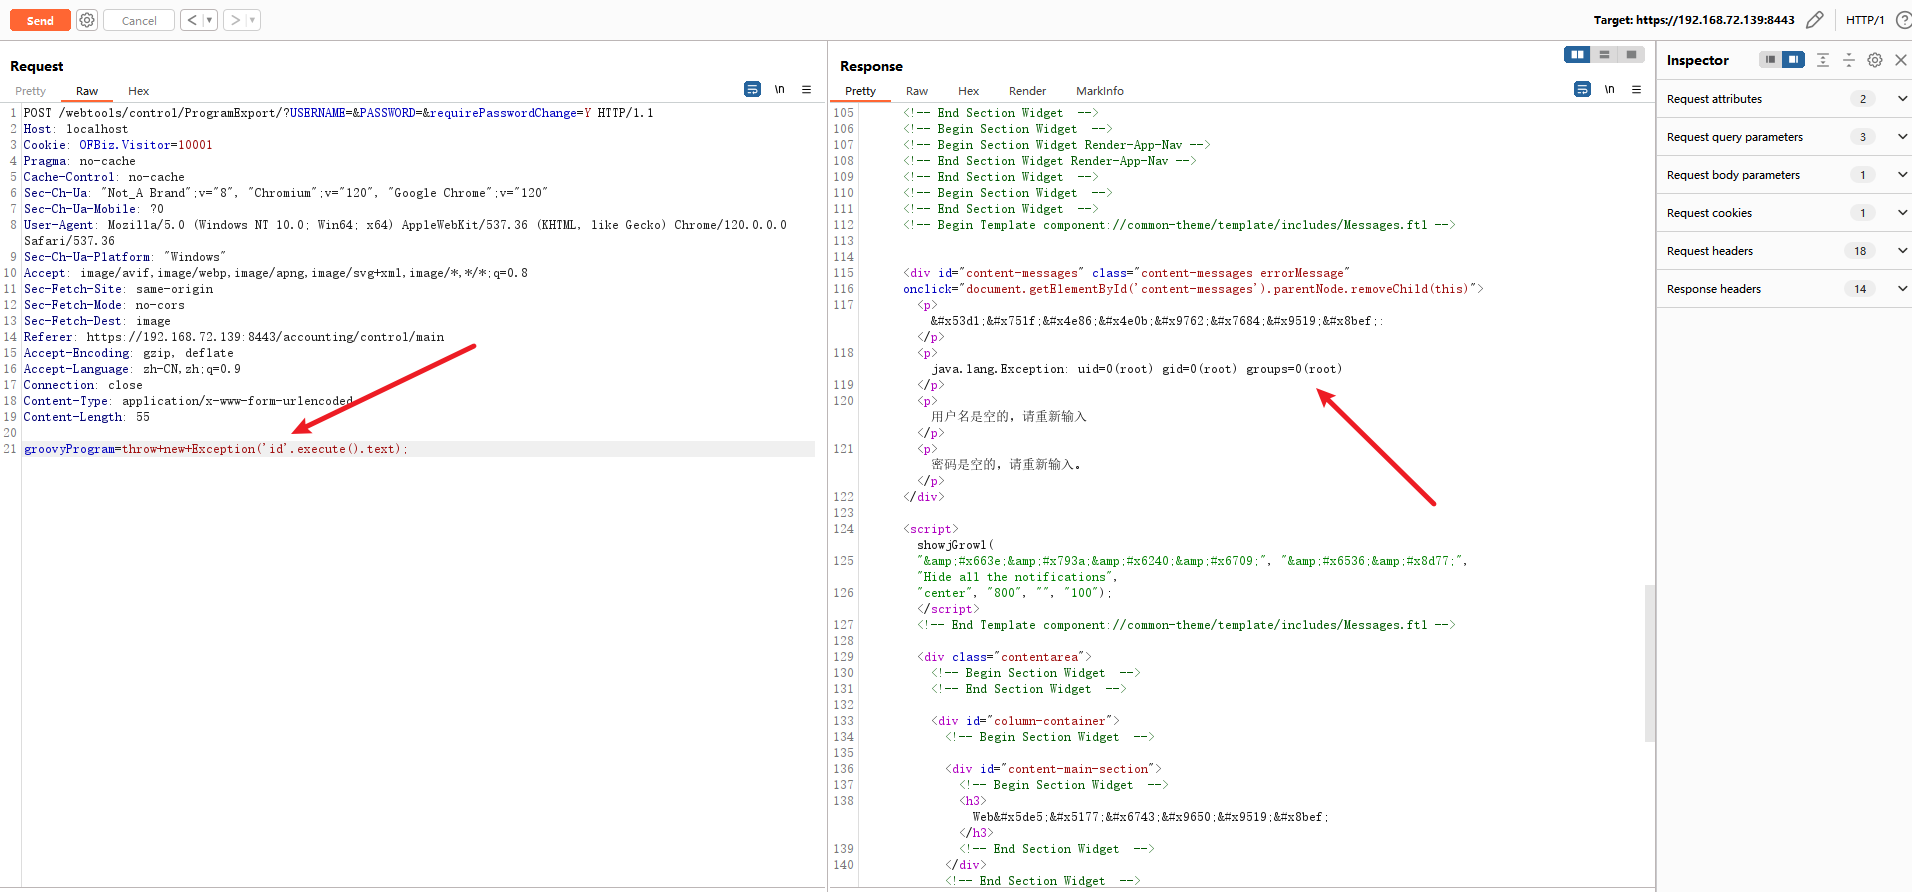Expand Request headers section
This screenshot has width=1912, height=892.
point(1784,251)
